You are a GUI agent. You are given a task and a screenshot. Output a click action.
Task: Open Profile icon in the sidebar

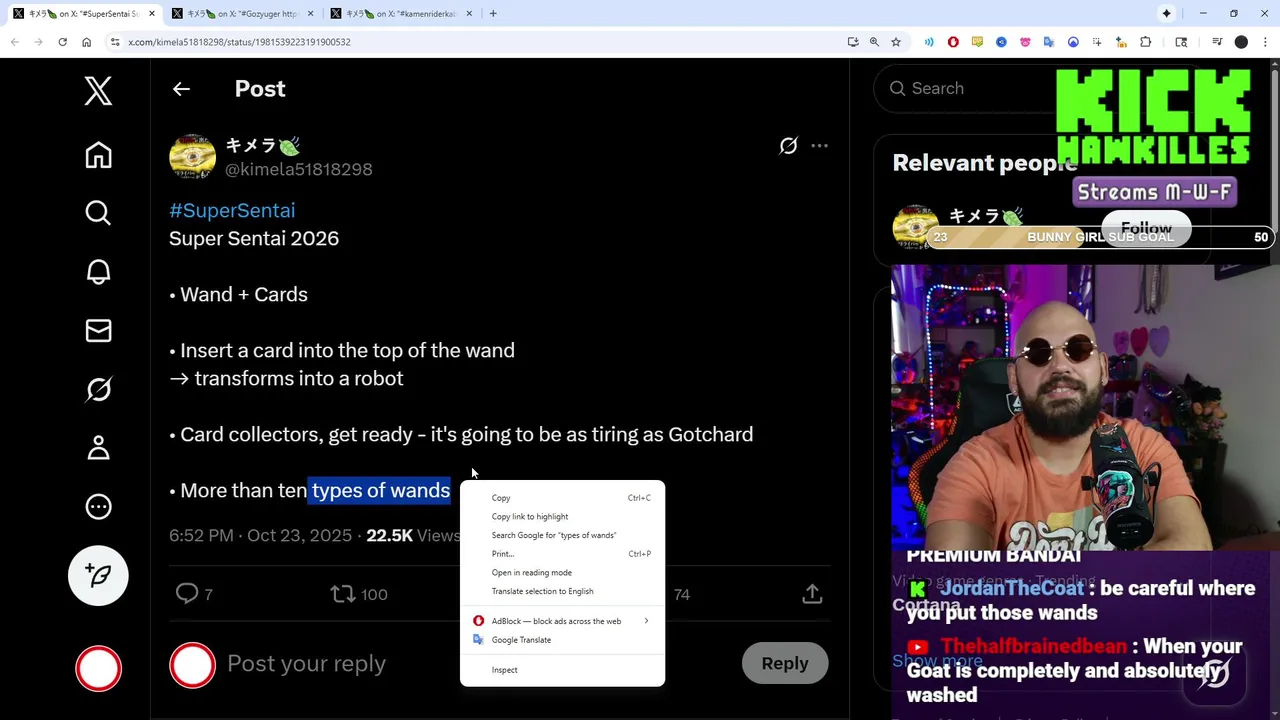coord(98,448)
